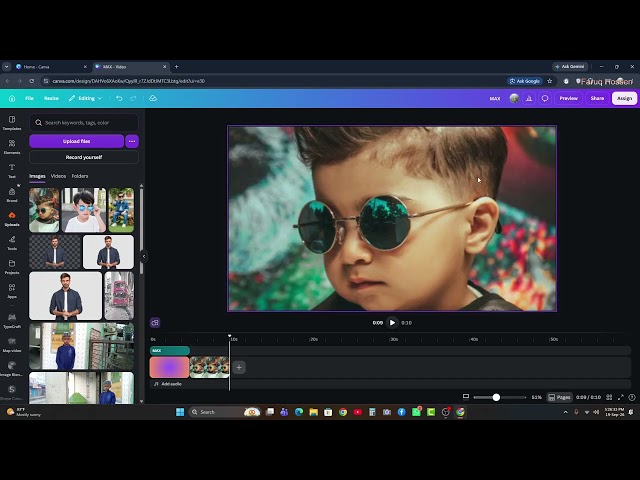Image resolution: width=640 pixels, height=480 pixels.
Task: Play the video with the play button
Action: click(x=392, y=323)
